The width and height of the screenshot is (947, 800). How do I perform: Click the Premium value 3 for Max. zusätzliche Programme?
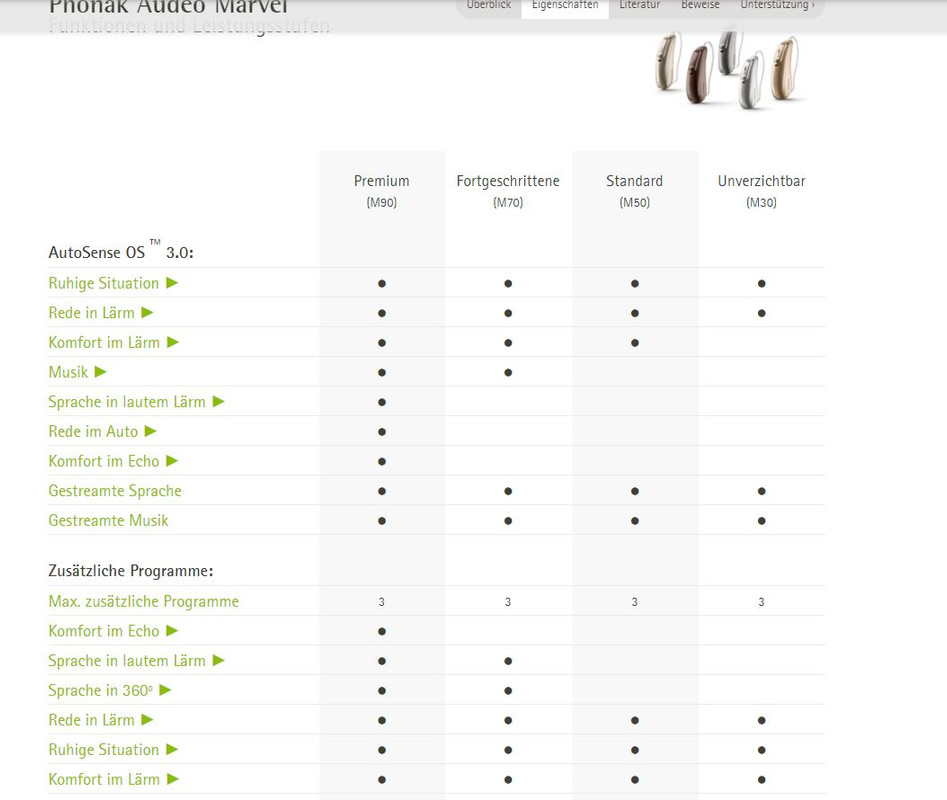[x=382, y=602]
